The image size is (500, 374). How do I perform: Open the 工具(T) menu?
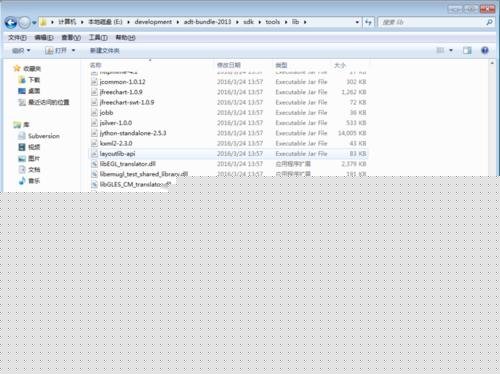[98, 37]
